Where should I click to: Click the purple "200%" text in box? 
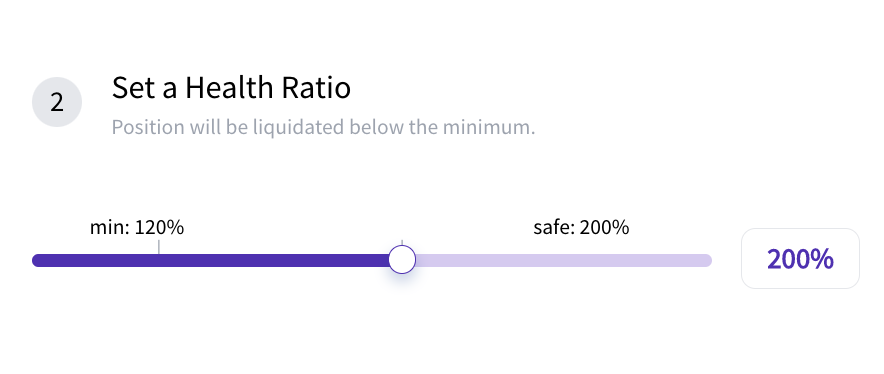[x=800, y=259]
